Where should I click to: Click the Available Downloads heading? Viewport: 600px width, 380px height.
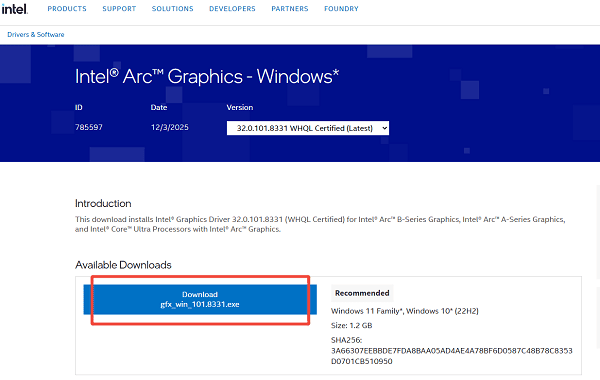pyautogui.click(x=123, y=265)
